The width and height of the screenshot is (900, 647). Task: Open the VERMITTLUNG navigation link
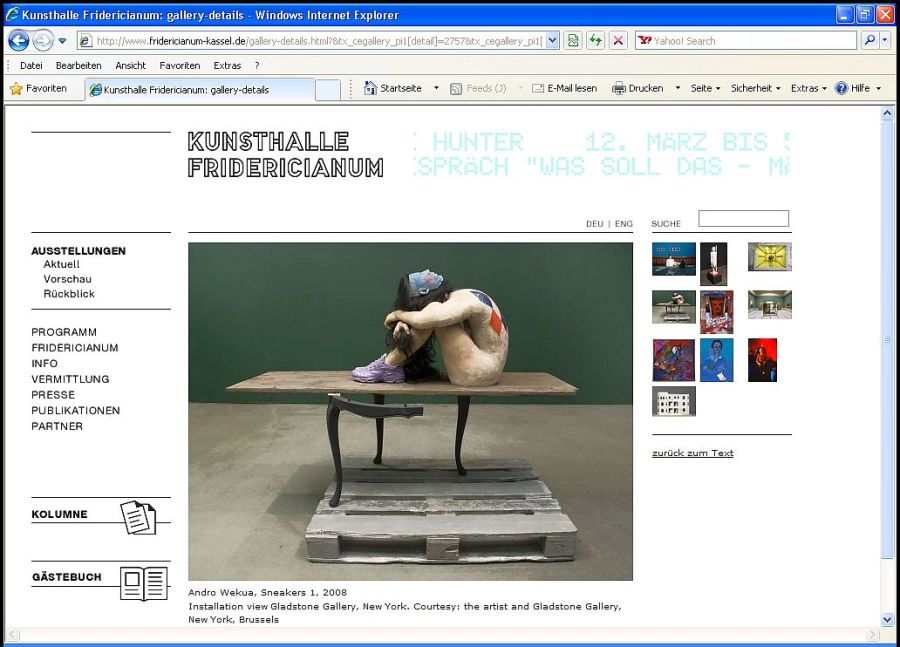(70, 379)
